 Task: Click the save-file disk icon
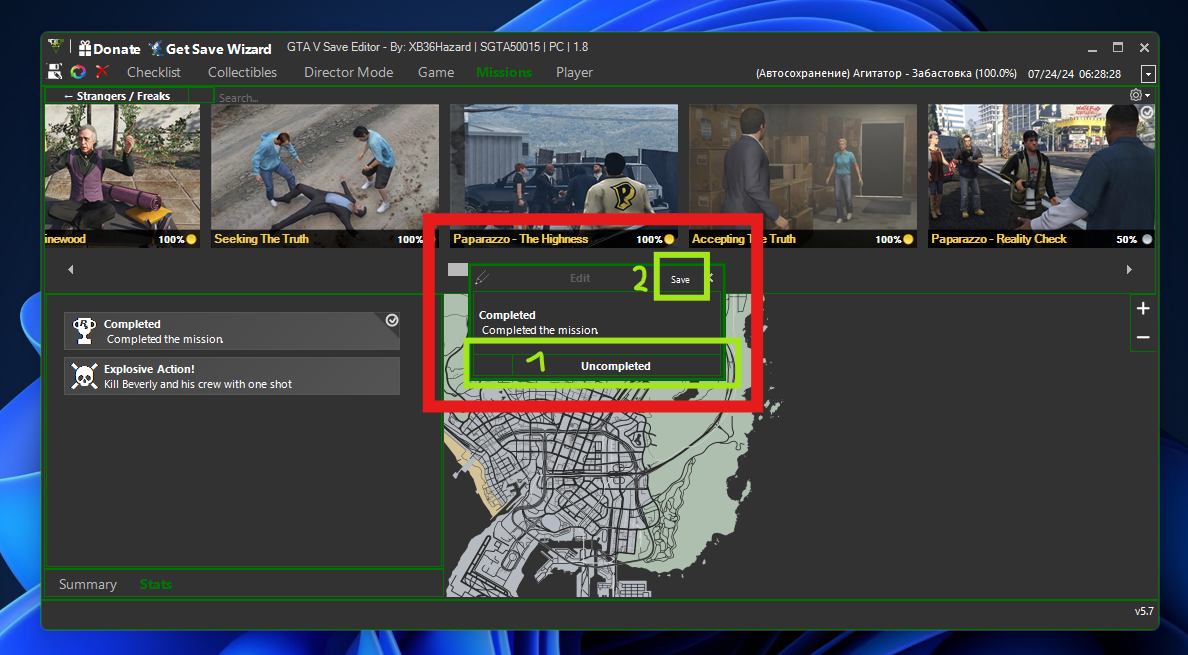click(x=55, y=72)
